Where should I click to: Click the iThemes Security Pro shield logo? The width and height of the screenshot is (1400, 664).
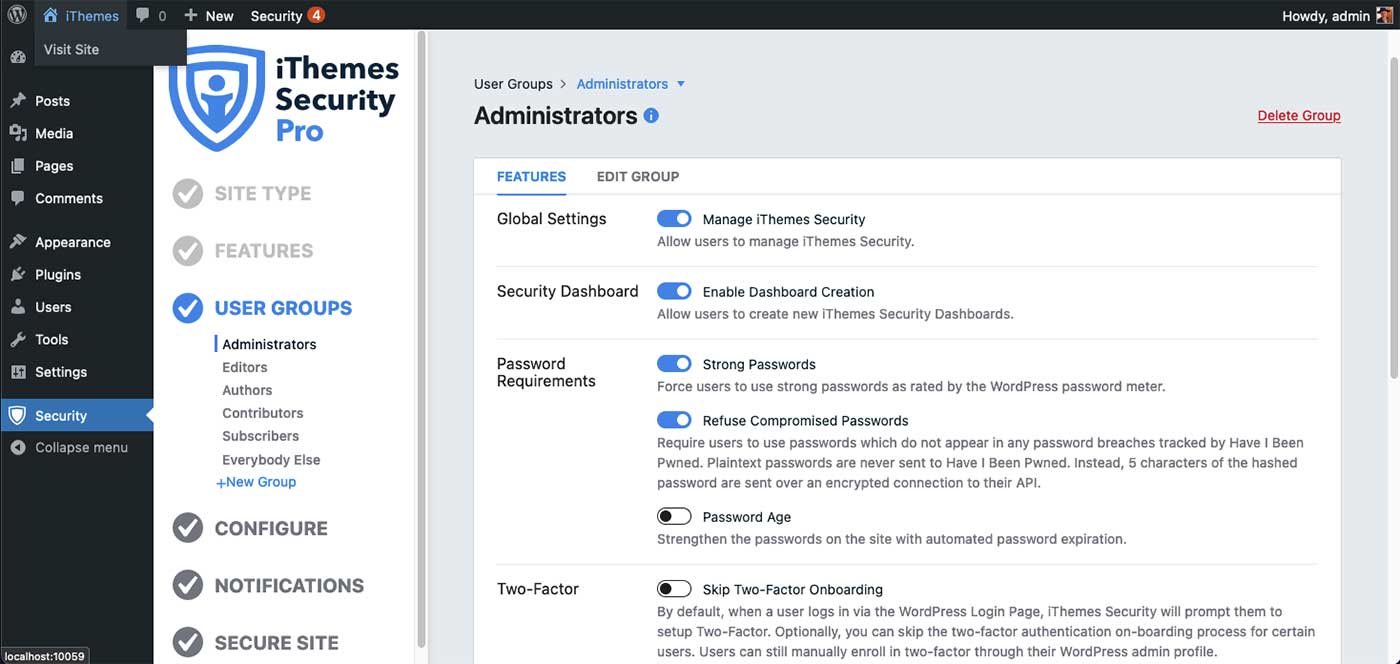[216, 97]
